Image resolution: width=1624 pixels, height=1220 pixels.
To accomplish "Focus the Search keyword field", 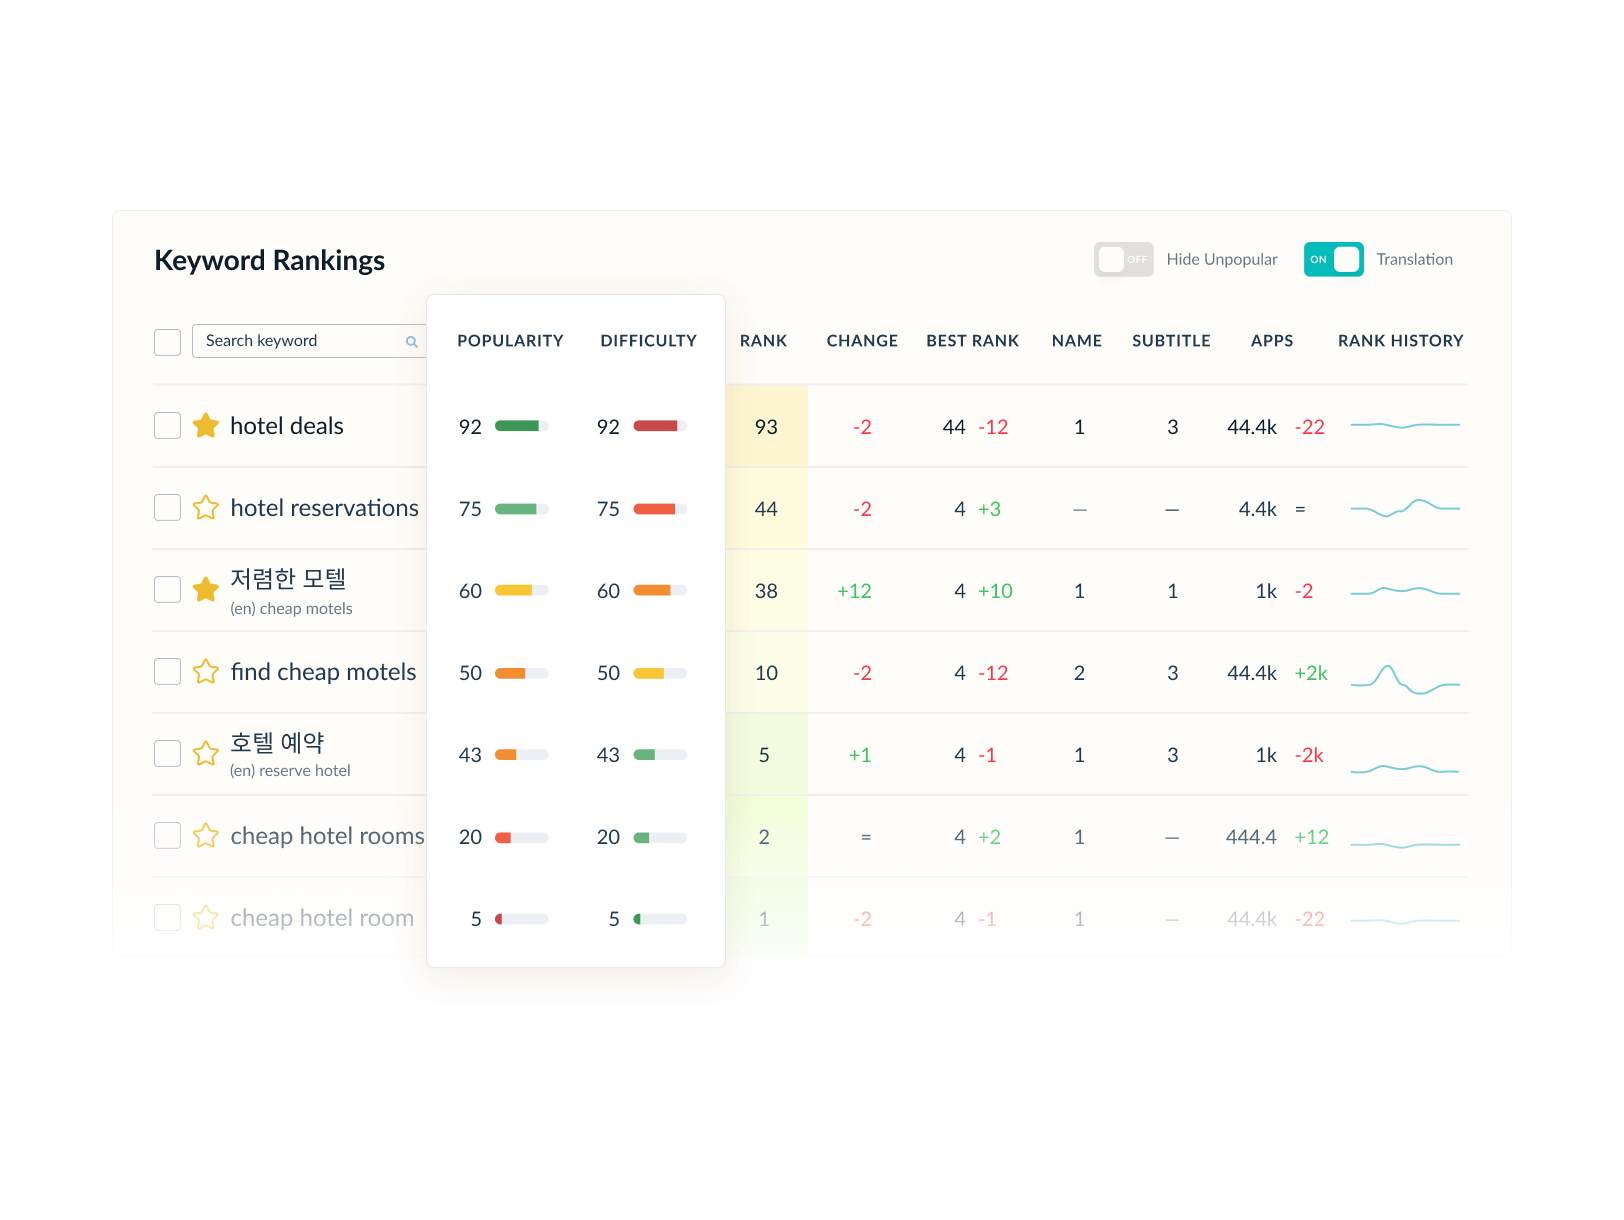I will [300, 341].
